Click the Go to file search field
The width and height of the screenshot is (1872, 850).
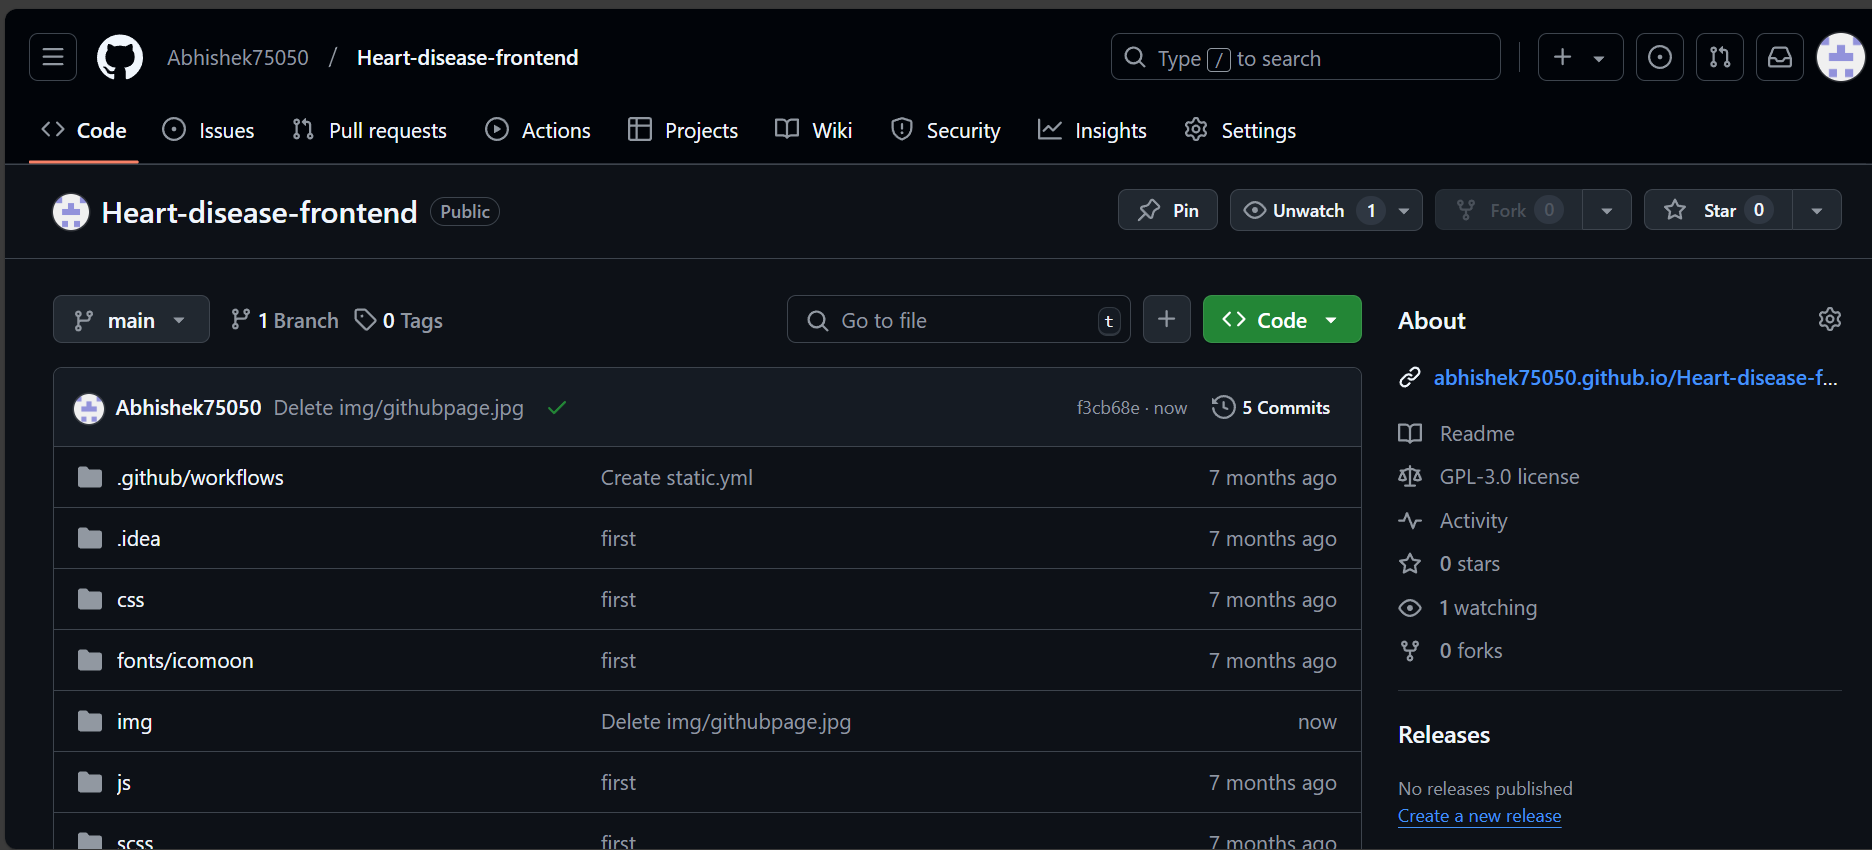958,320
